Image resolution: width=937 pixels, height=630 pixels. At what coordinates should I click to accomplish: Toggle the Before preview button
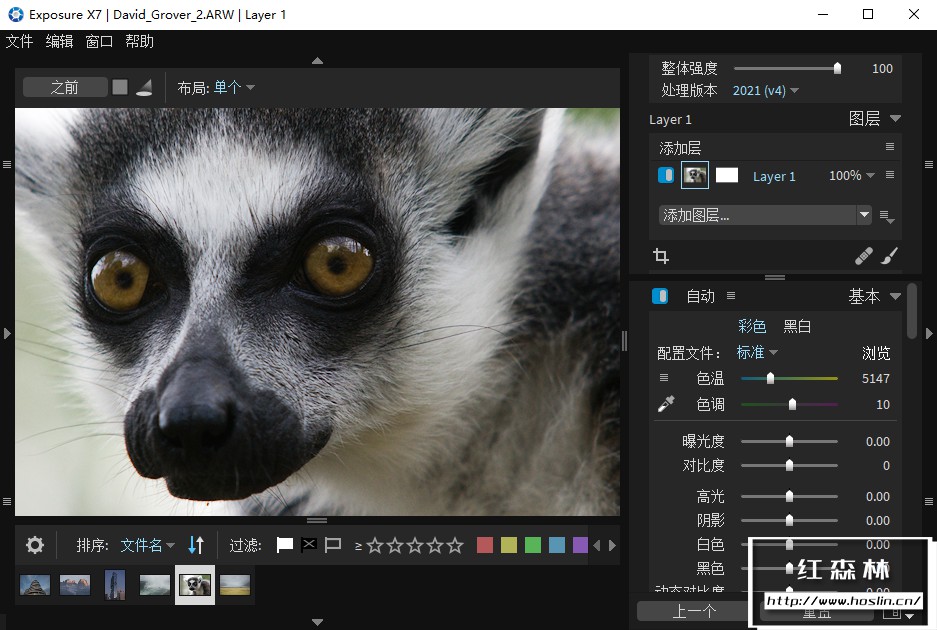pos(65,87)
